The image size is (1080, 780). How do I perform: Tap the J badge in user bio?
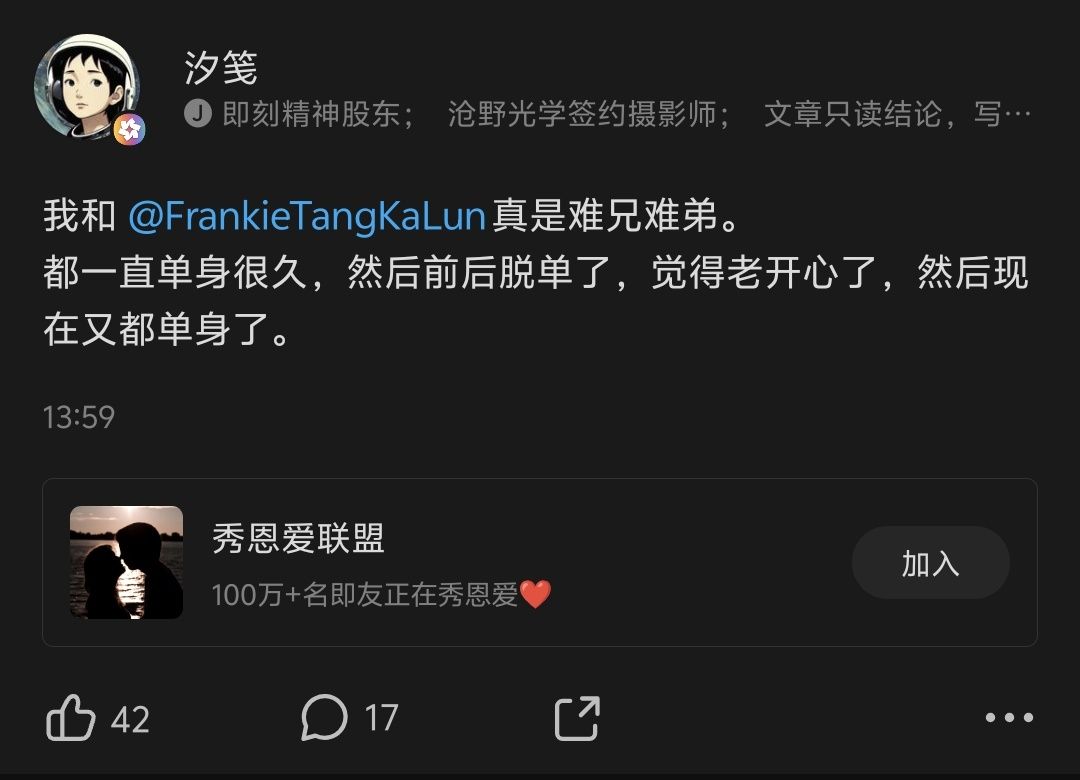click(x=197, y=114)
